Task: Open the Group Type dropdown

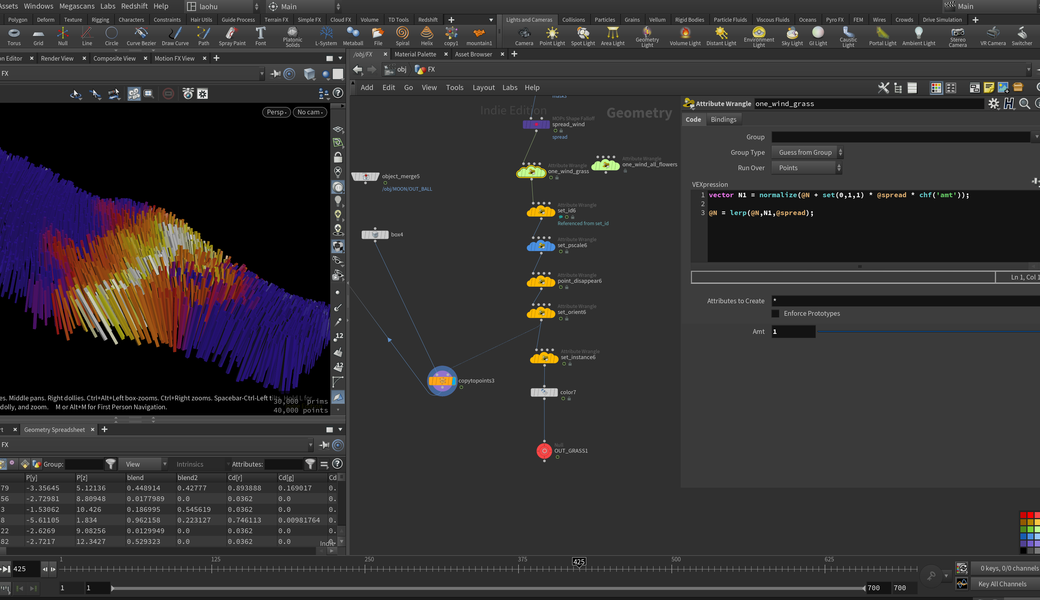Action: click(808, 153)
